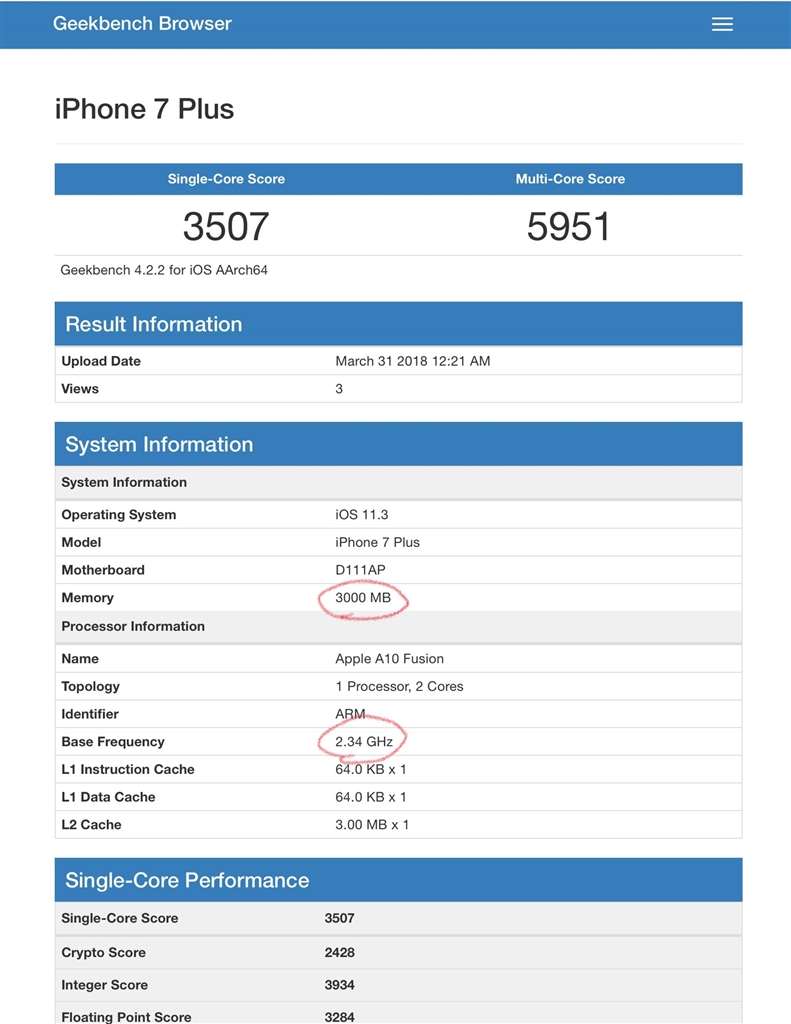Select the 3000 MB memory value
The width and height of the screenshot is (791, 1024).
pos(363,598)
